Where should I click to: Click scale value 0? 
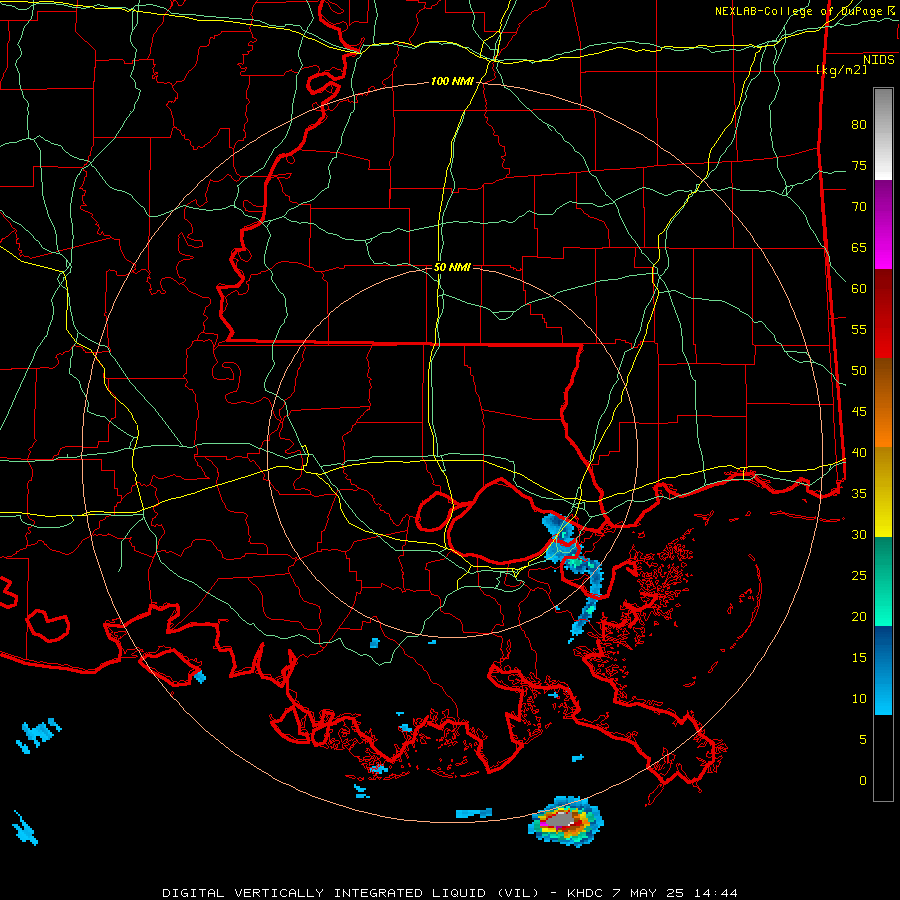863,781
